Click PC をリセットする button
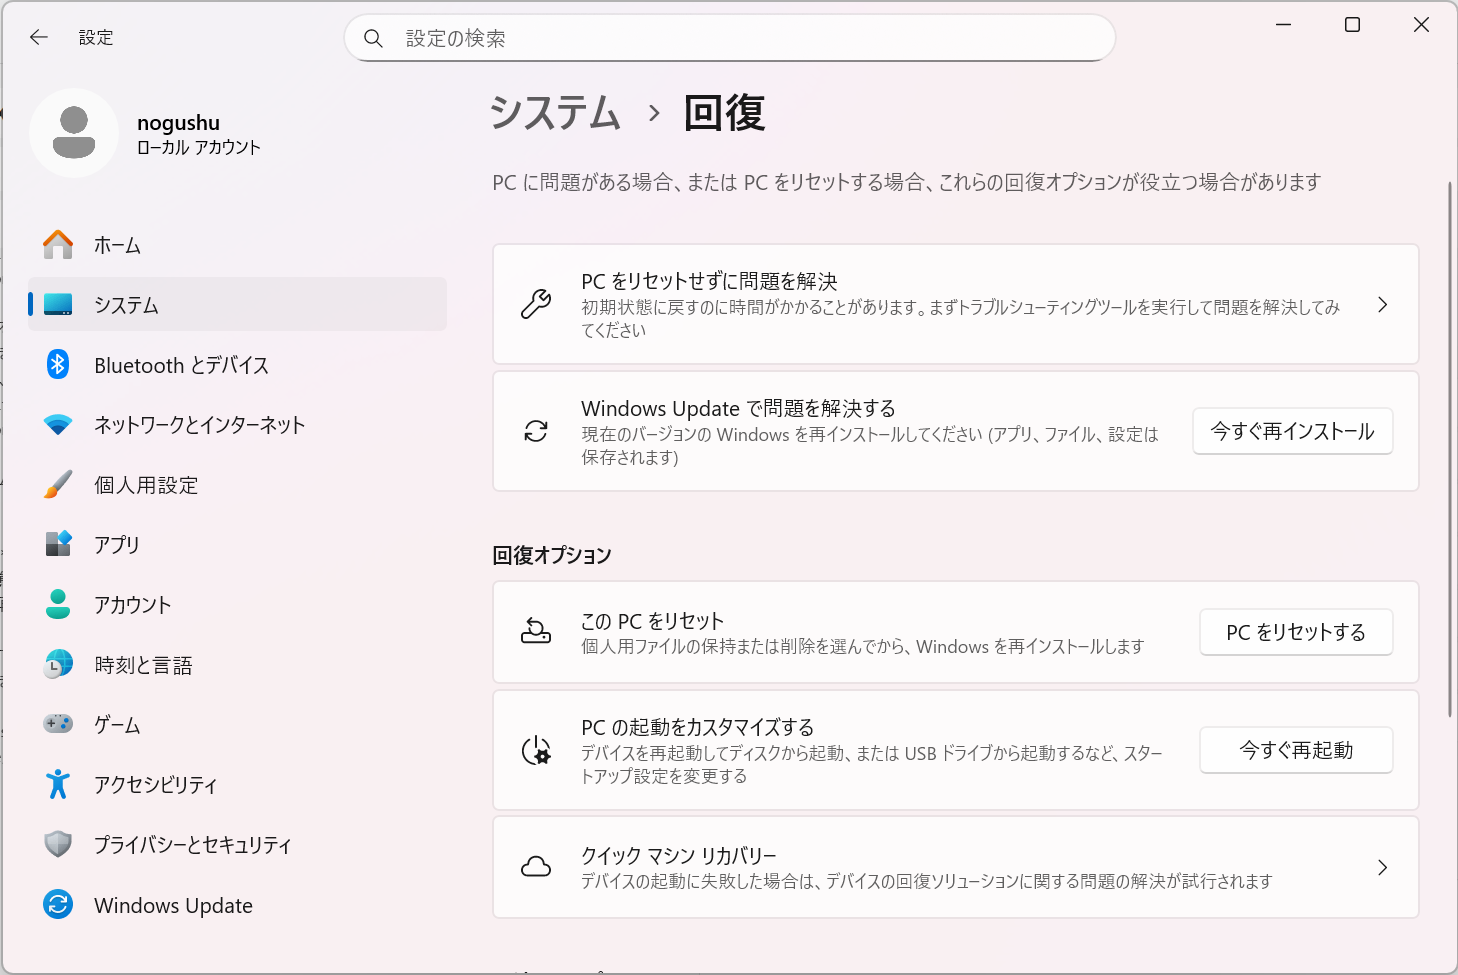The width and height of the screenshot is (1458, 975). [1296, 632]
